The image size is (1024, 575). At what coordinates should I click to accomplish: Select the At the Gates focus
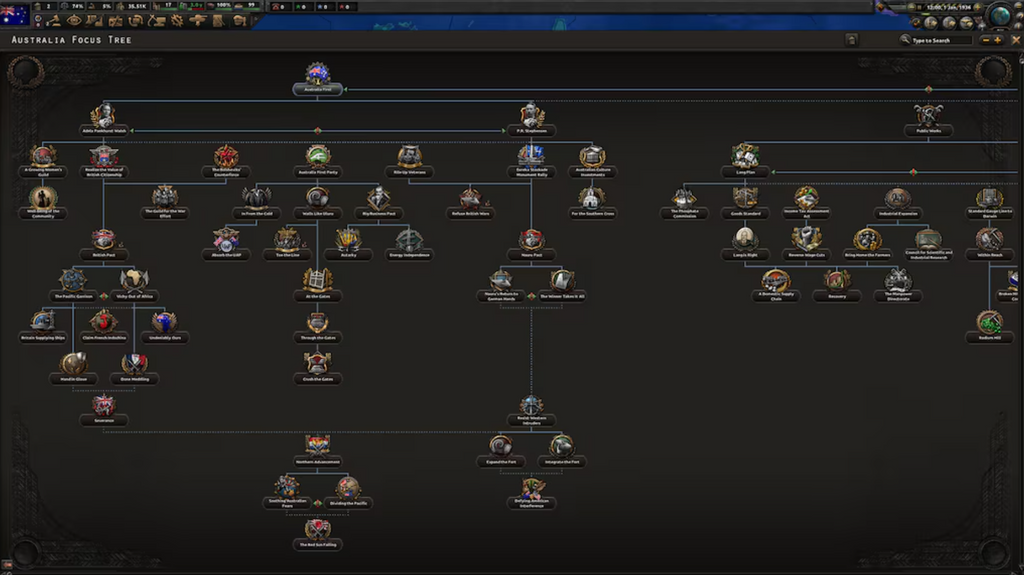(317, 286)
